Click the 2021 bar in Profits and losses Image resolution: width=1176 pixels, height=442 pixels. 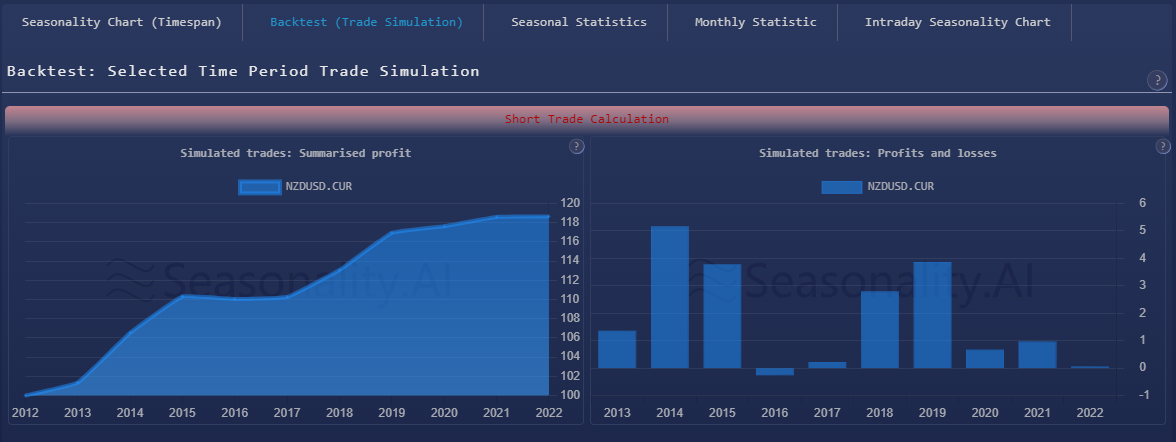pyautogui.click(x=1037, y=355)
